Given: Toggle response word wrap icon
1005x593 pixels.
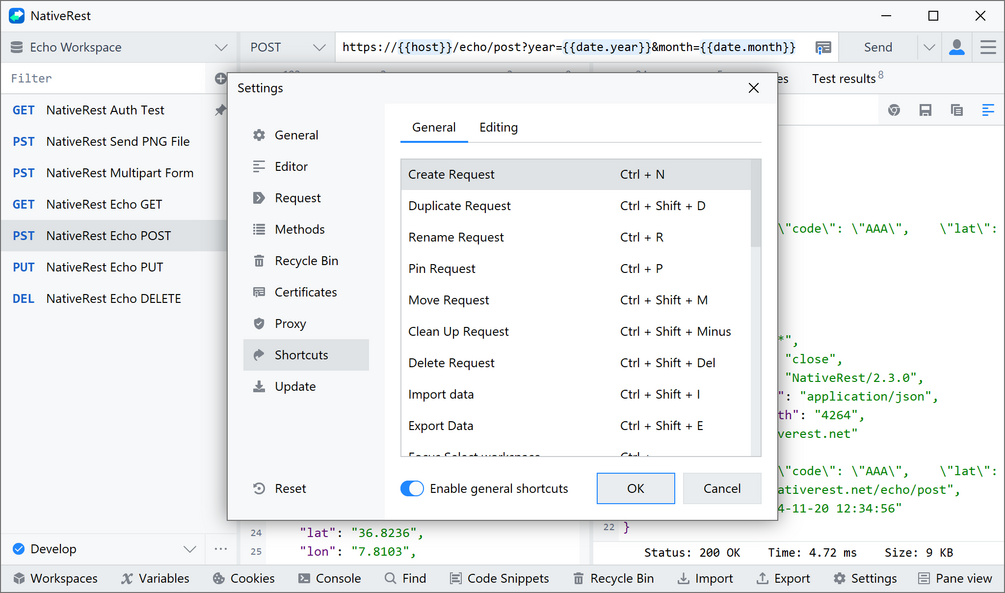Looking at the screenshot, I should tap(988, 110).
